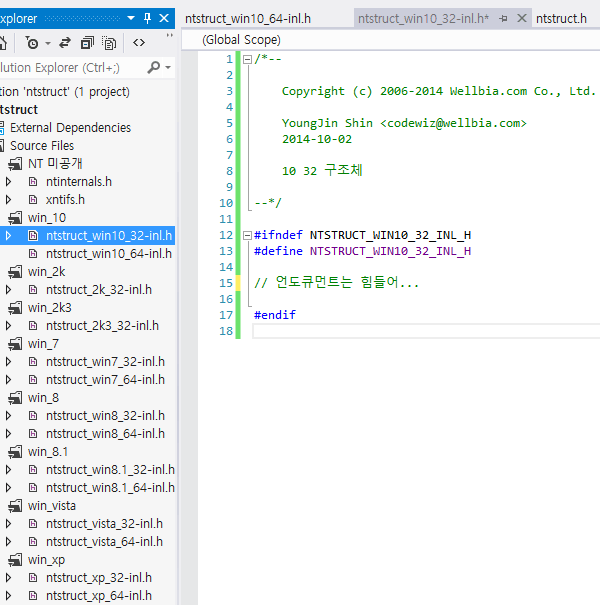Click the Solution Explorer search input field
This screenshot has width=600, height=605.
click(70, 67)
